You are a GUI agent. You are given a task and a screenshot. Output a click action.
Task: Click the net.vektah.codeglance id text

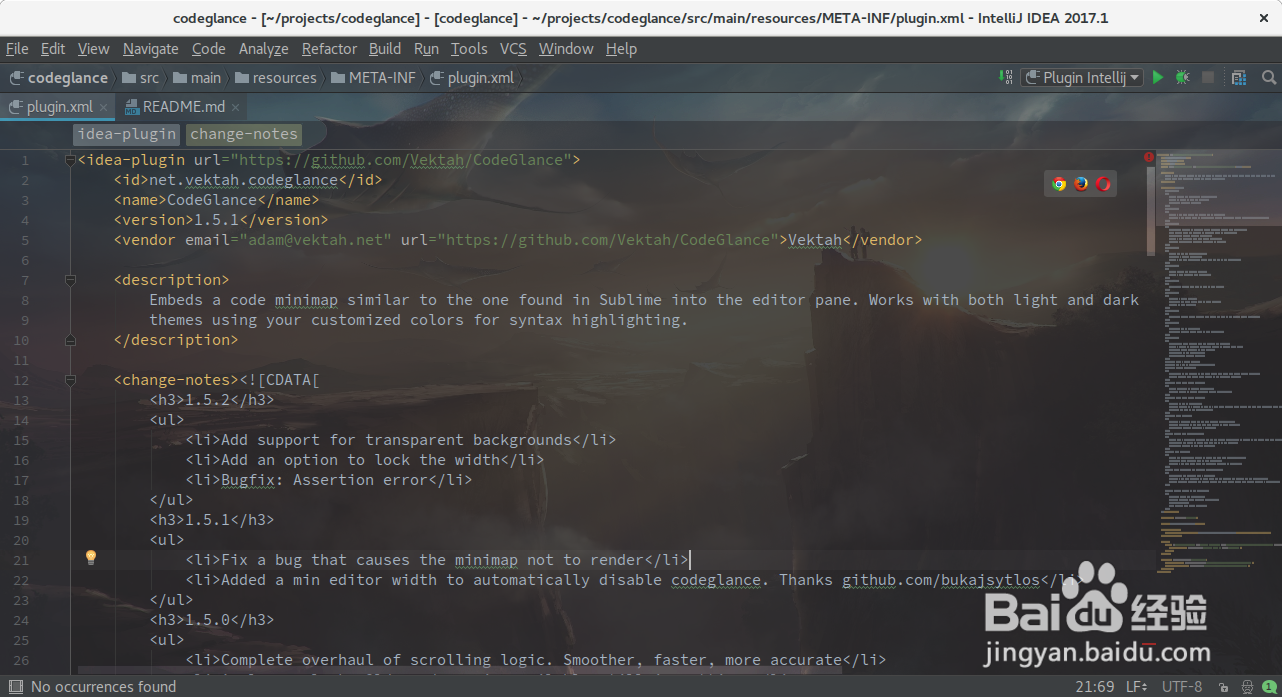pos(244,180)
